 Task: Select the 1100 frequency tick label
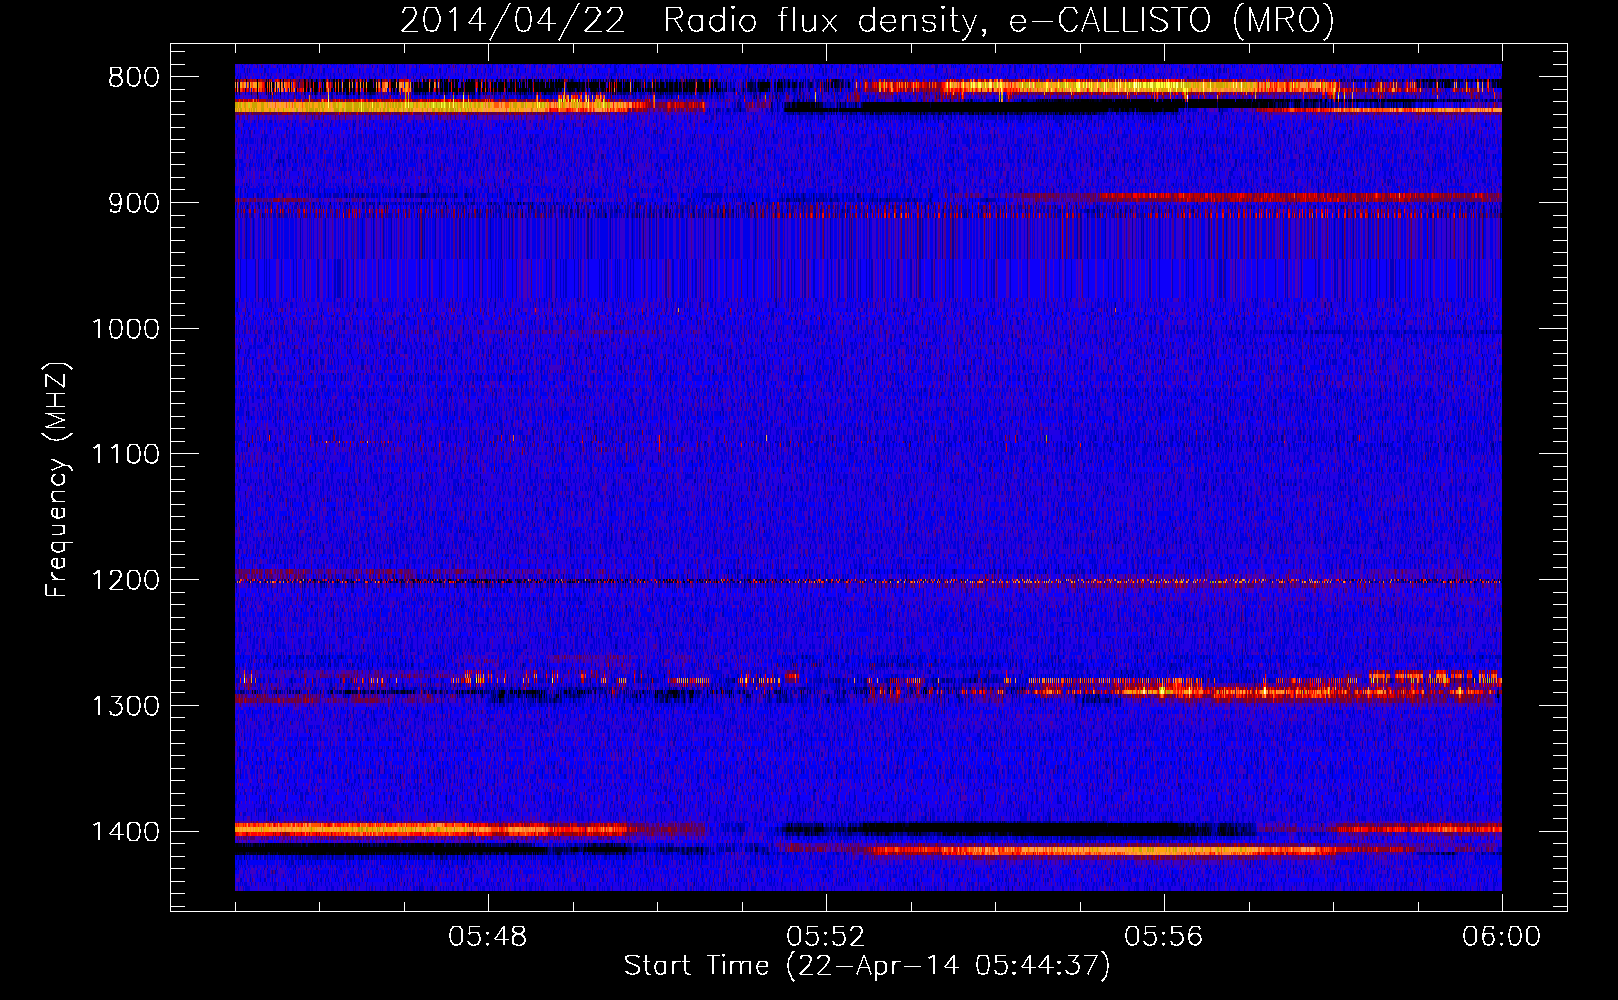click(x=125, y=455)
